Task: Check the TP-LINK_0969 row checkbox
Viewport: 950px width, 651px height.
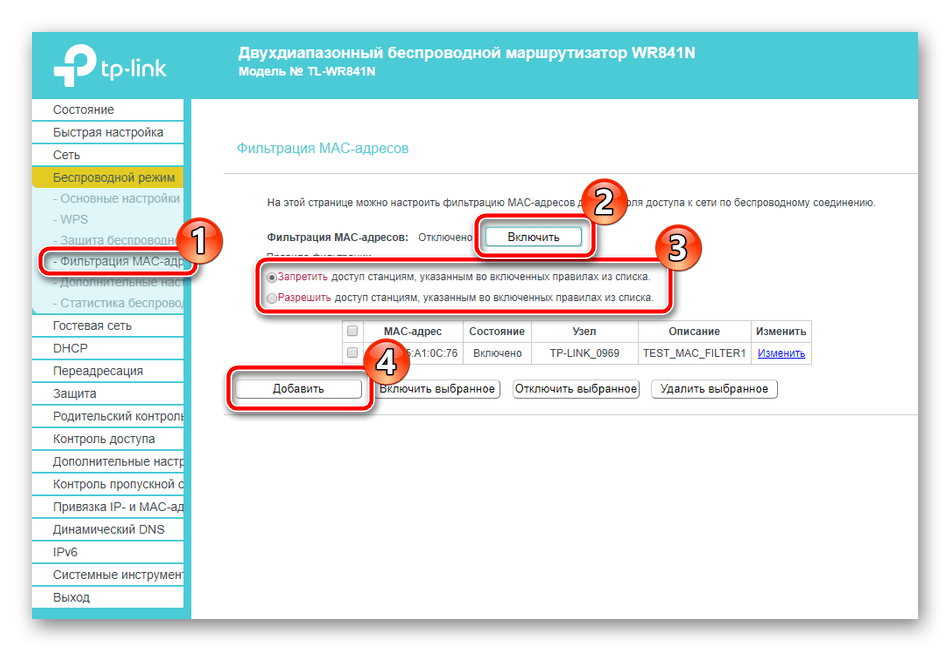Action: click(351, 353)
